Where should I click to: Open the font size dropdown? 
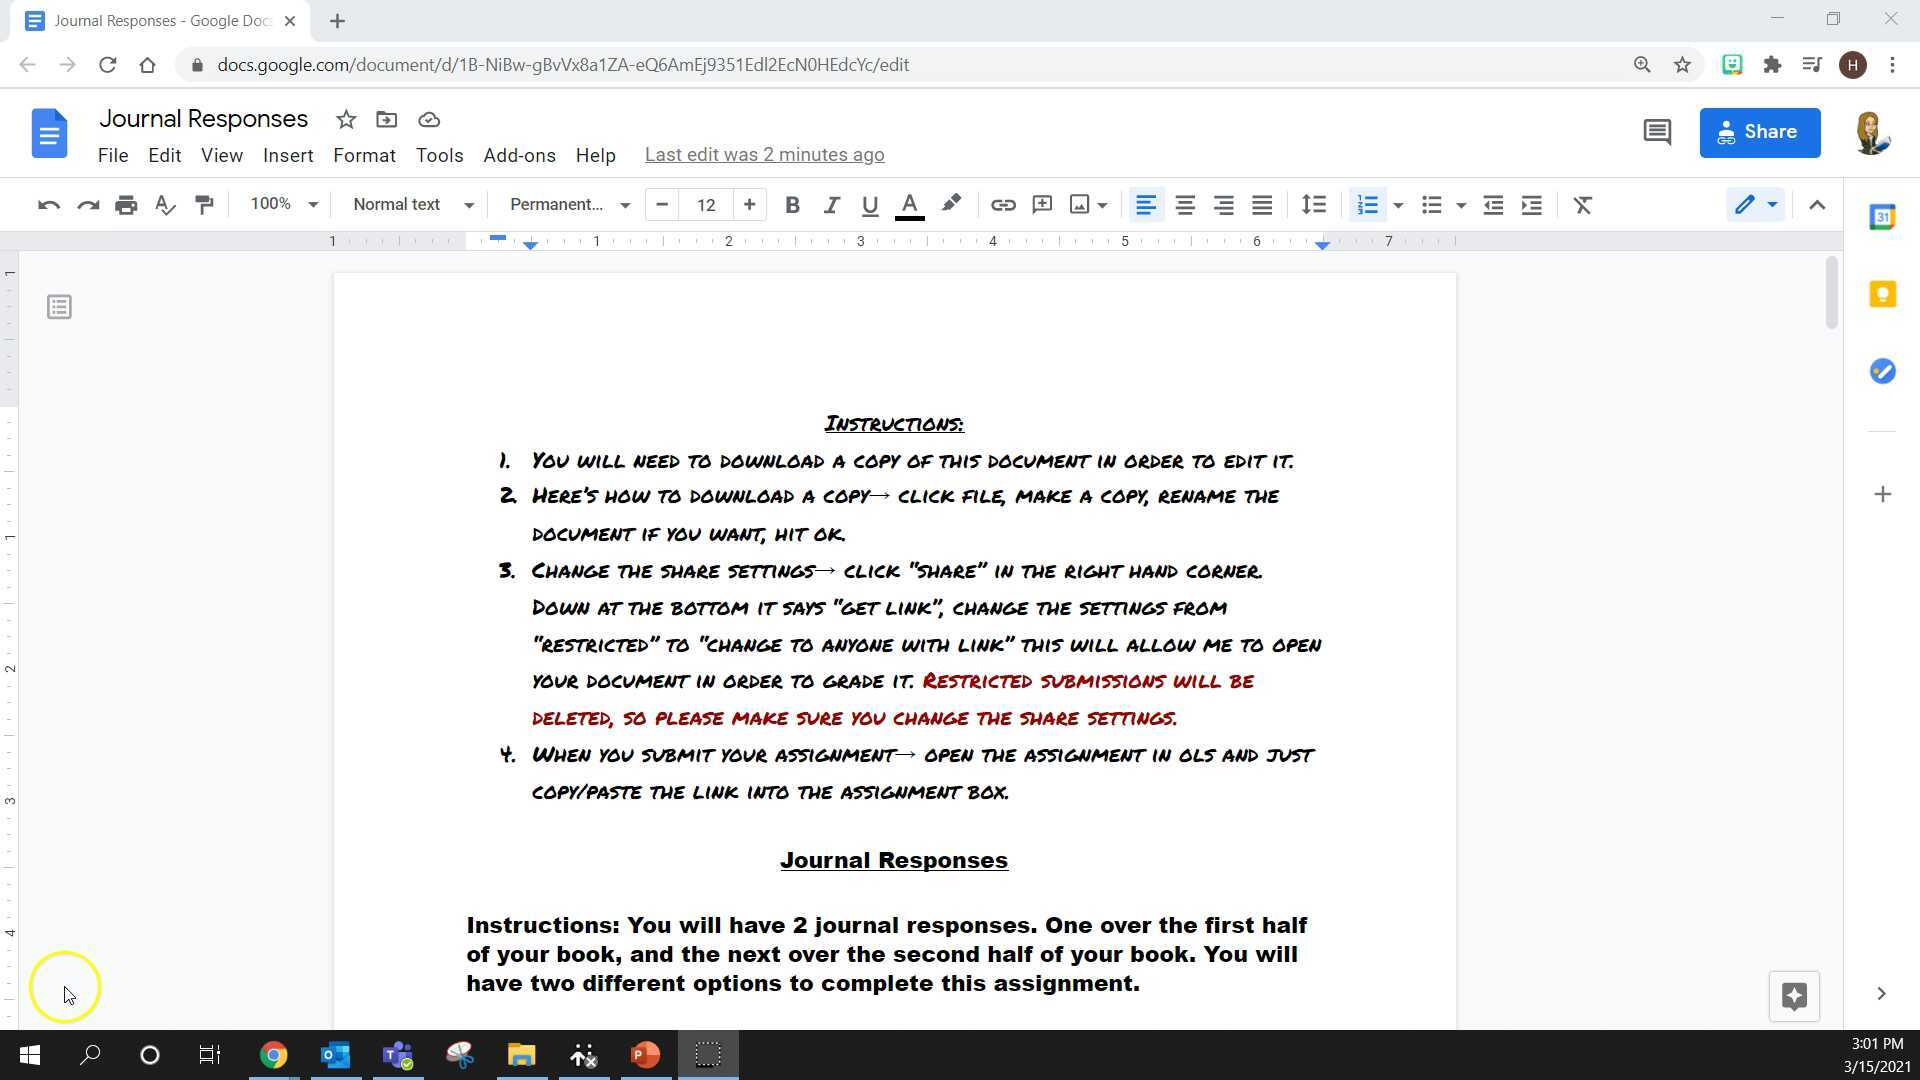[x=706, y=204]
